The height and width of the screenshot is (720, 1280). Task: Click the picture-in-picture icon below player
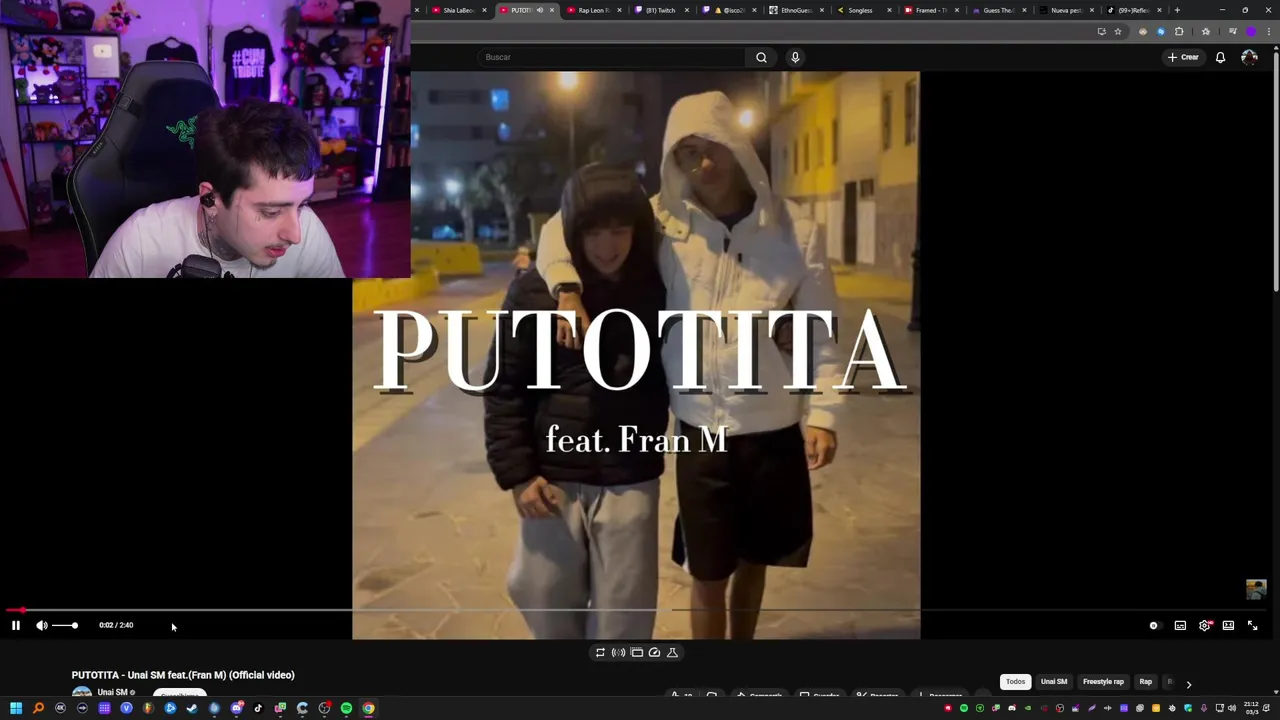point(636,652)
